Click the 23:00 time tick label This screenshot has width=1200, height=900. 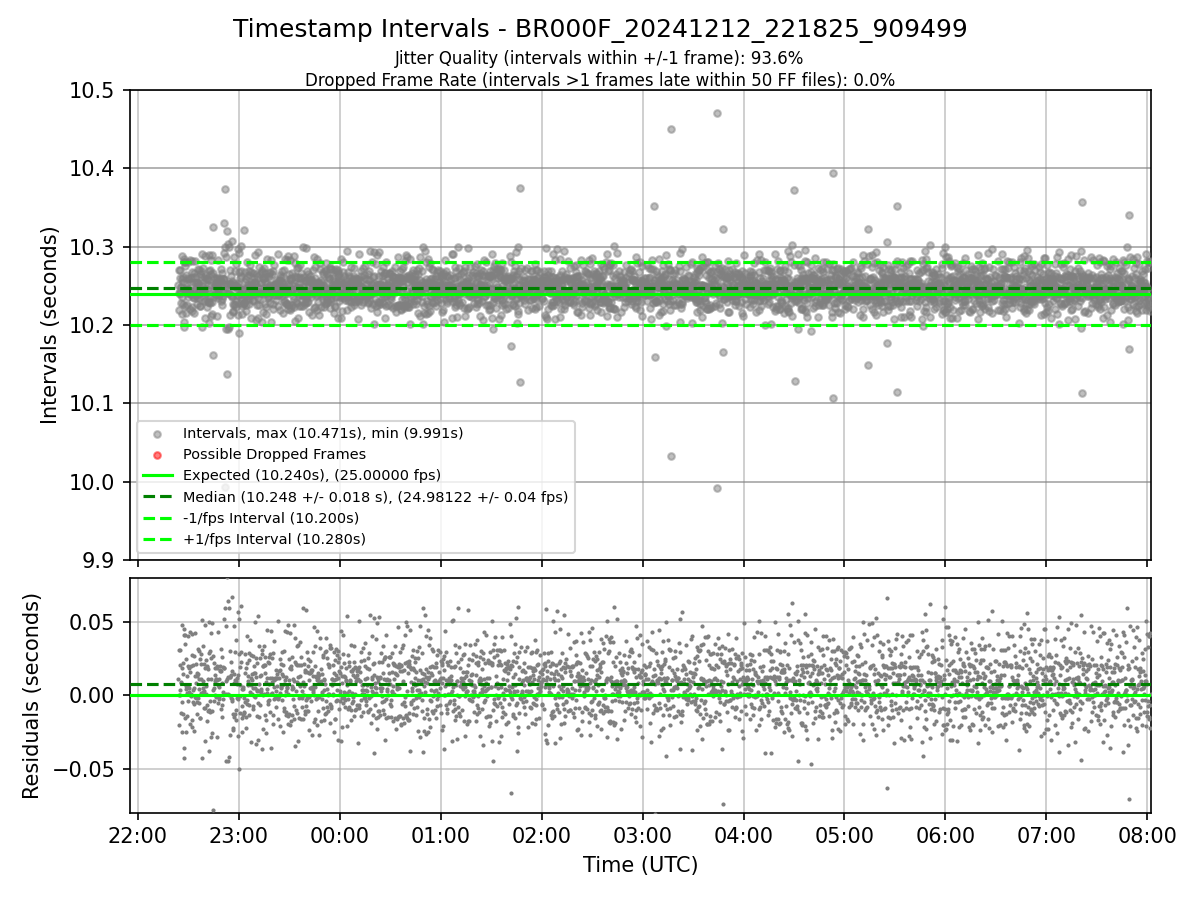238,834
